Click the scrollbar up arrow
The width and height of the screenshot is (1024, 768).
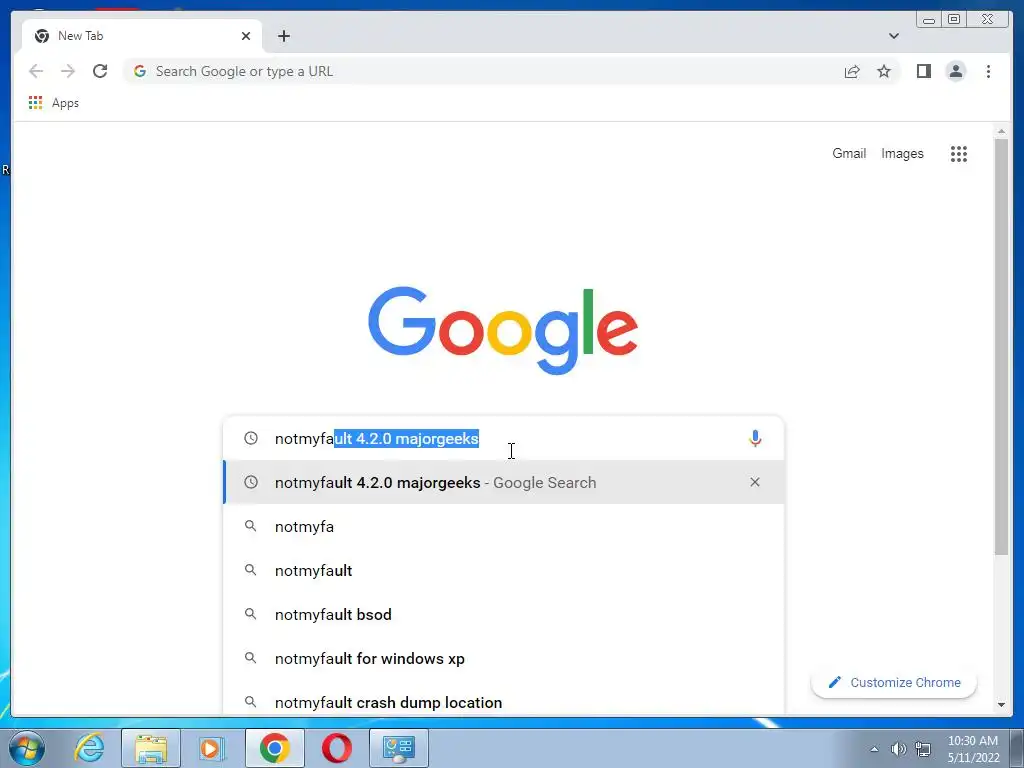[1001, 131]
